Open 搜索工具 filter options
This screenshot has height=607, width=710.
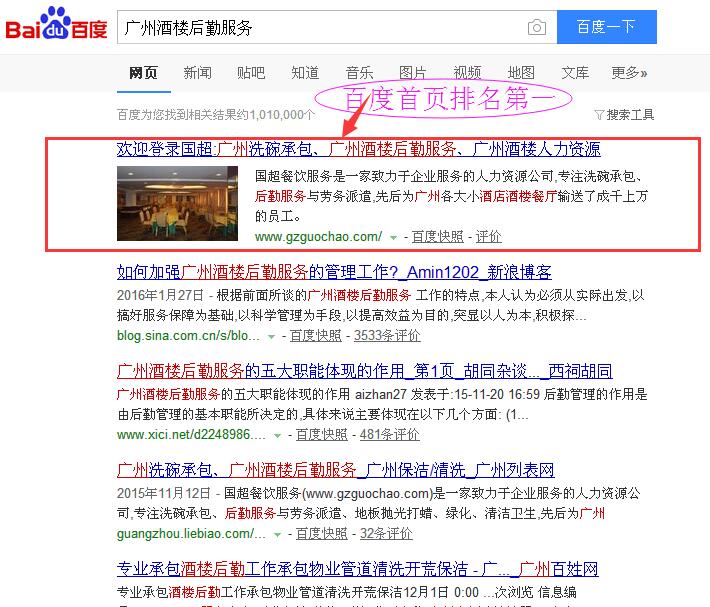[630, 115]
